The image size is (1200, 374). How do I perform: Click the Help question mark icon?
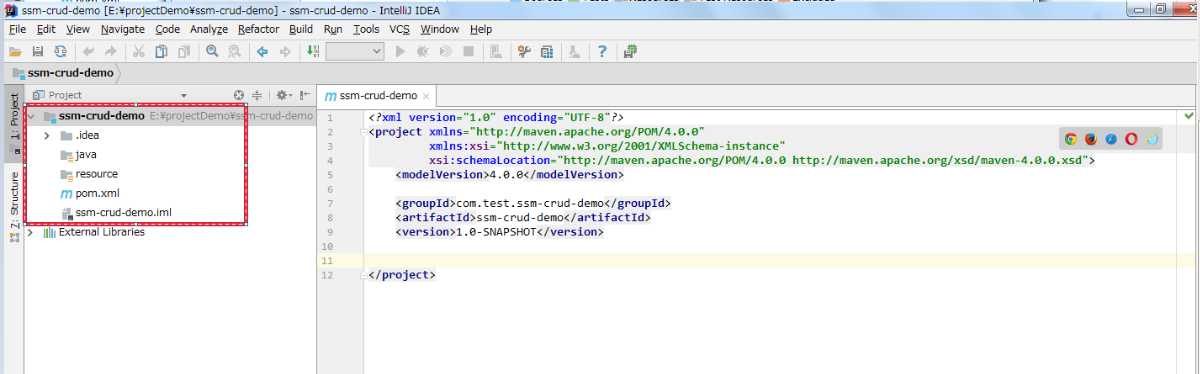[602, 51]
